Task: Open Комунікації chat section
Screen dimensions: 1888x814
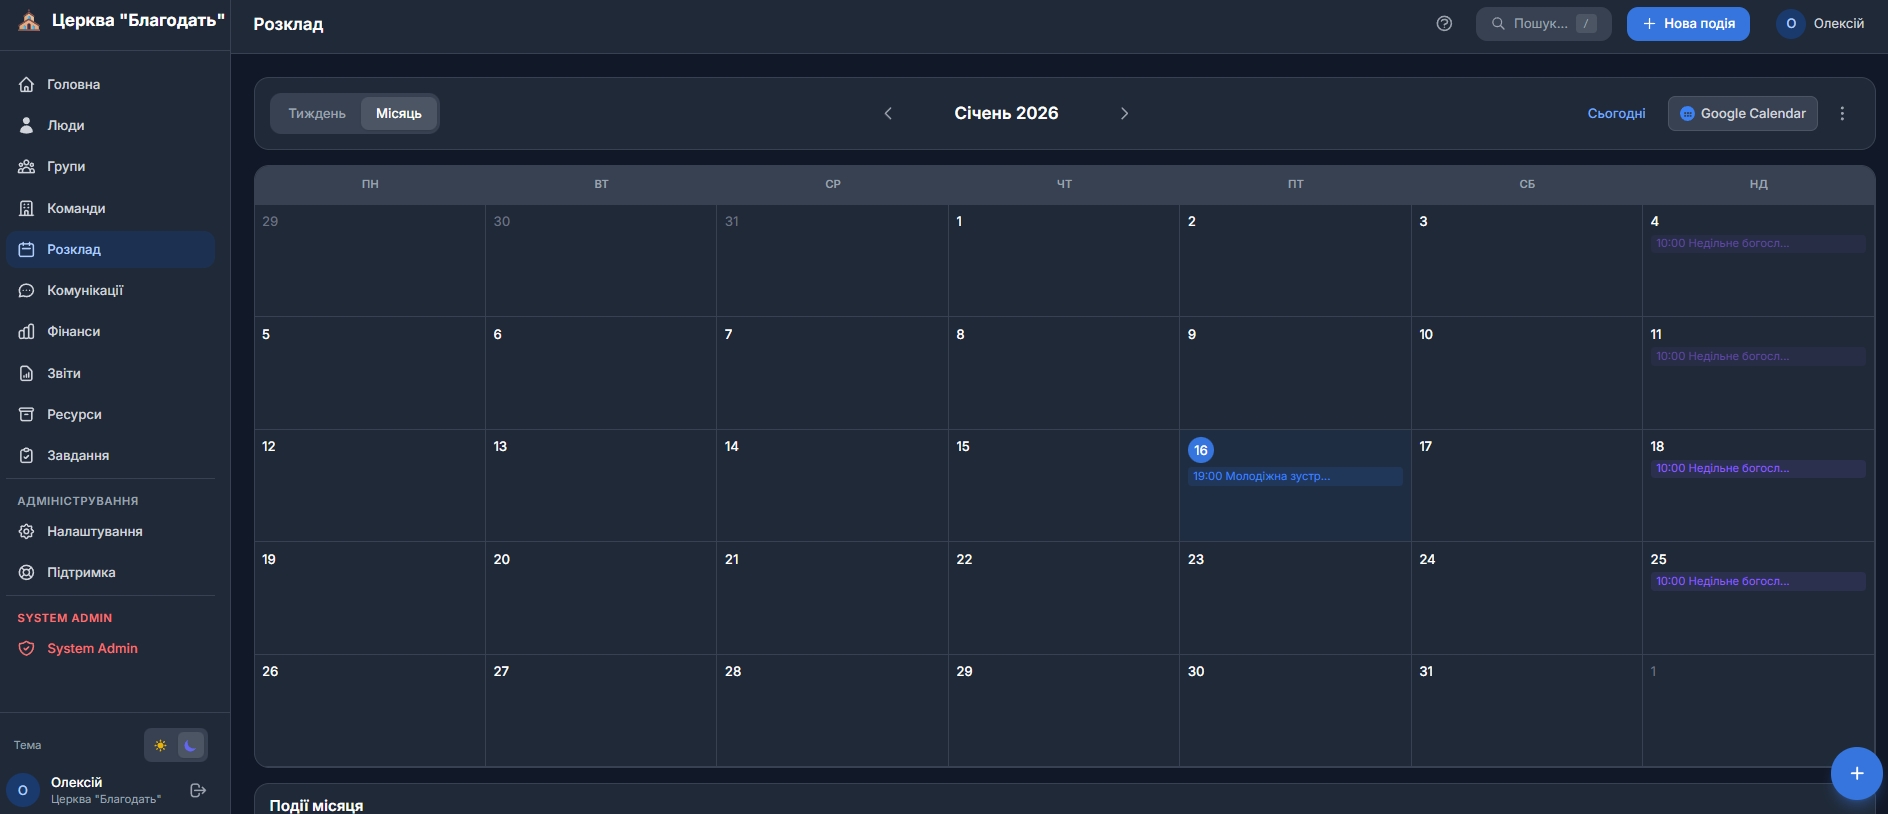Action: click(84, 291)
